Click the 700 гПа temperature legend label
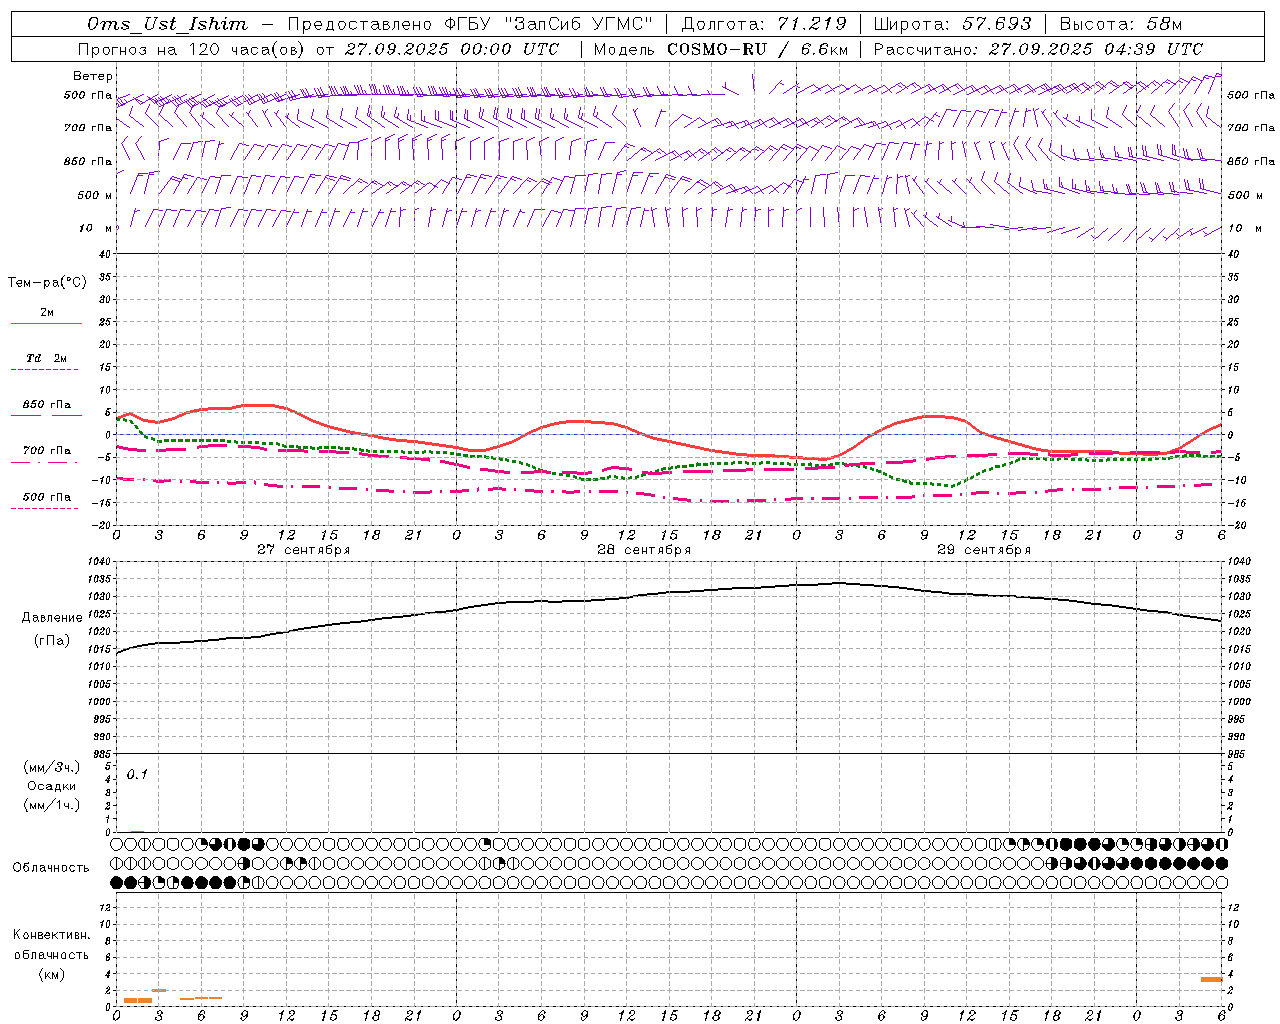This screenshot has width=1280, height=1024. click(47, 450)
